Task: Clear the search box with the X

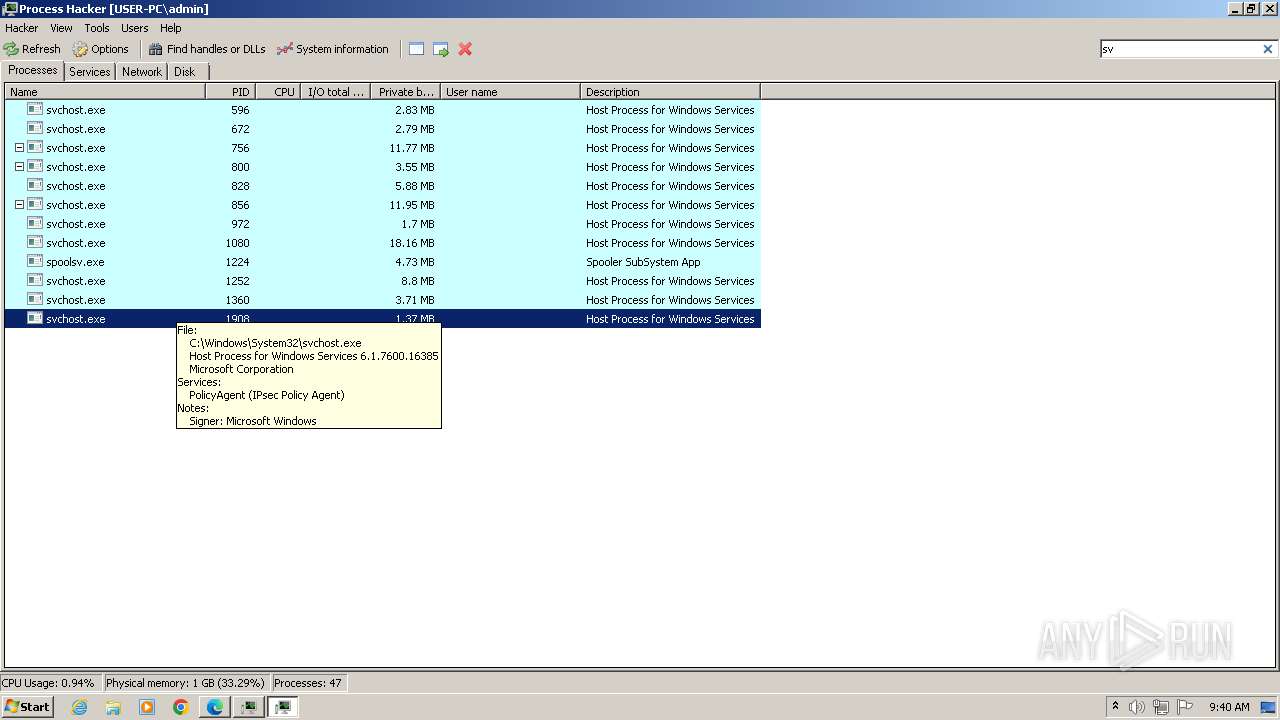Action: tap(1268, 49)
